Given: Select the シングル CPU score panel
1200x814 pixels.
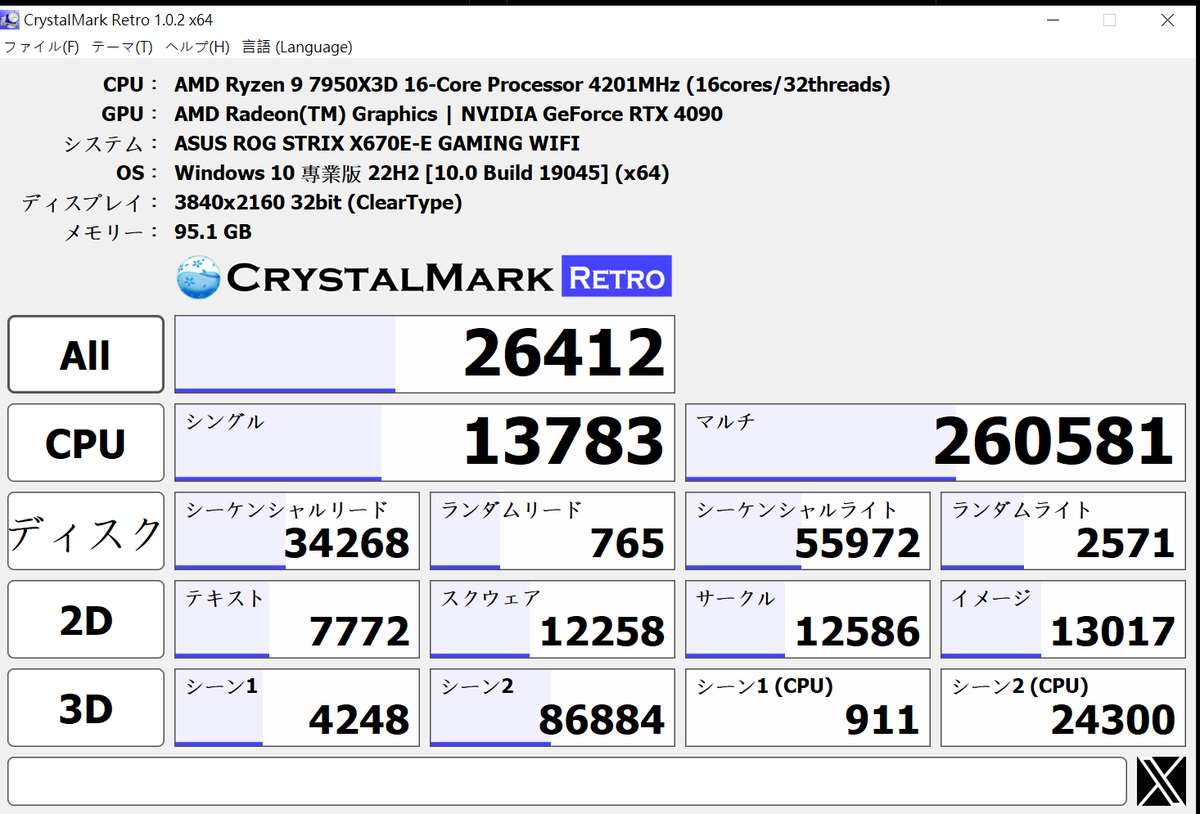Looking at the screenshot, I should (x=424, y=443).
